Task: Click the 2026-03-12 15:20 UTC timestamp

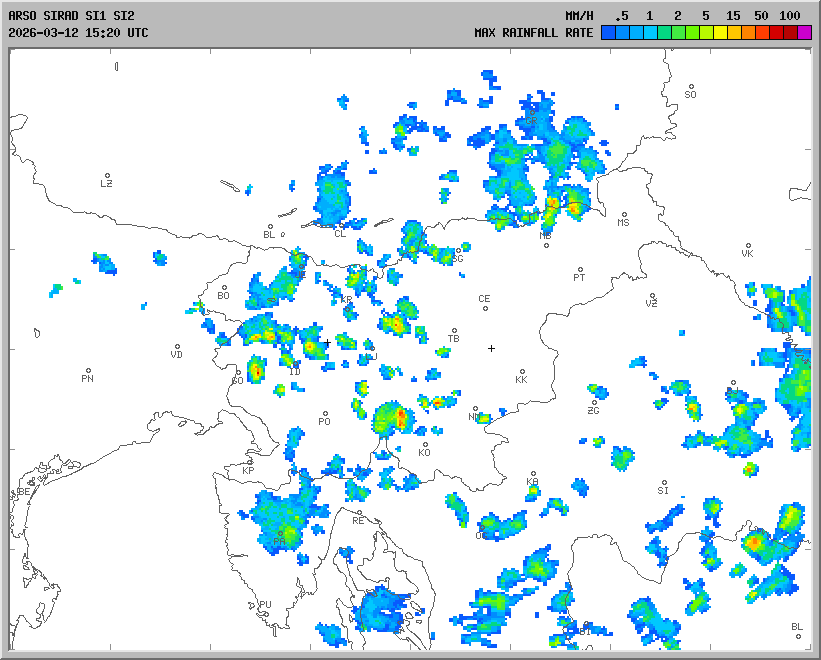Action: pos(78,32)
